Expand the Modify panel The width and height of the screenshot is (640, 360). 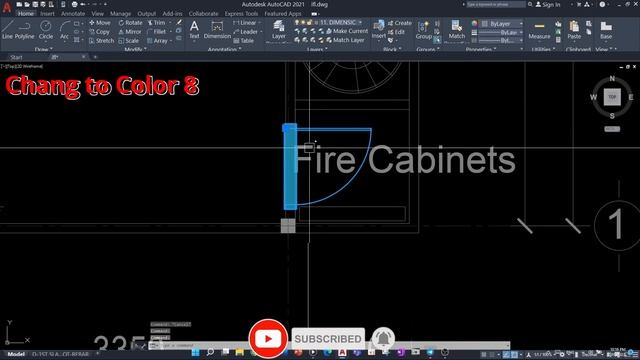[135, 49]
